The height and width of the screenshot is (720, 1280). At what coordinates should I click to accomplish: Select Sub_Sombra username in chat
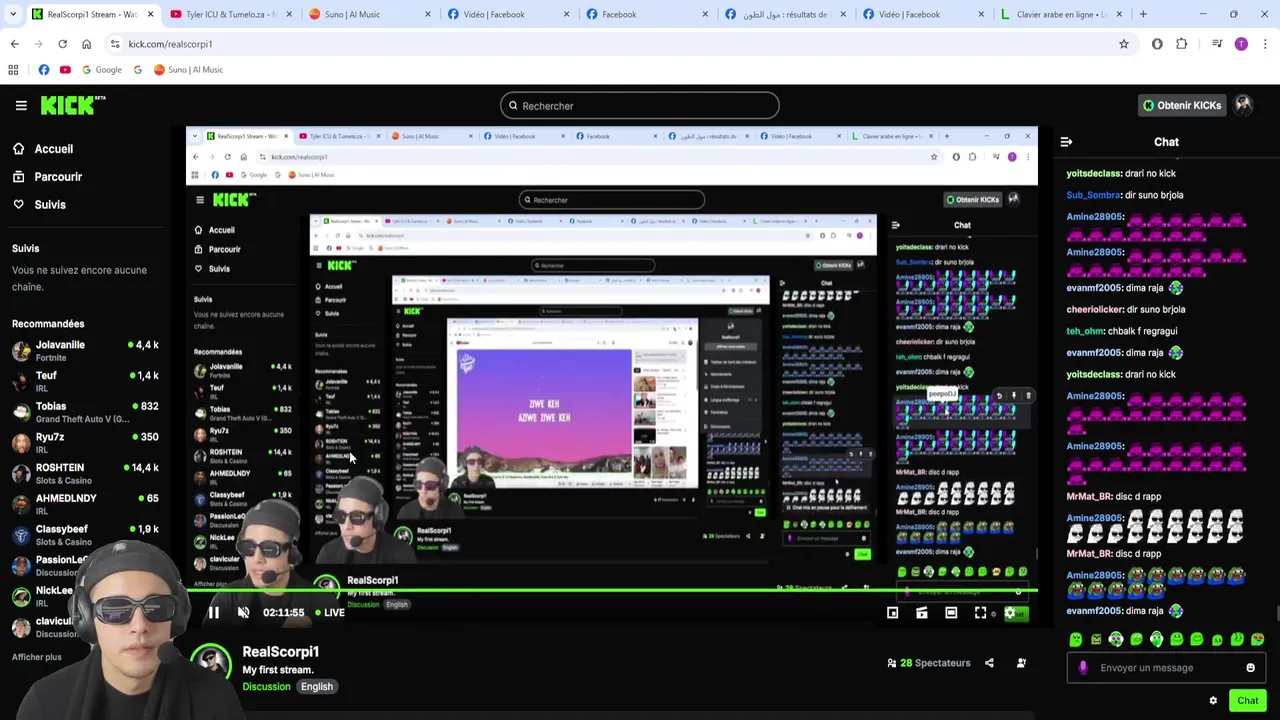coord(1094,195)
